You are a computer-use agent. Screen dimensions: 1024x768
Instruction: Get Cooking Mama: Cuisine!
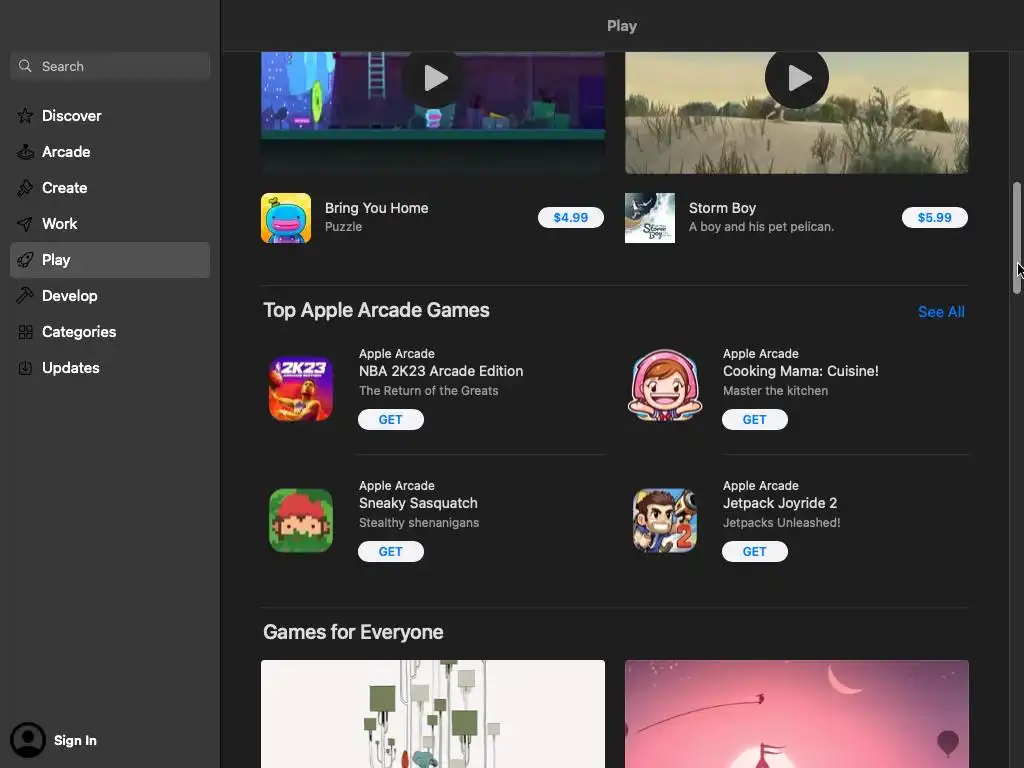pos(754,419)
